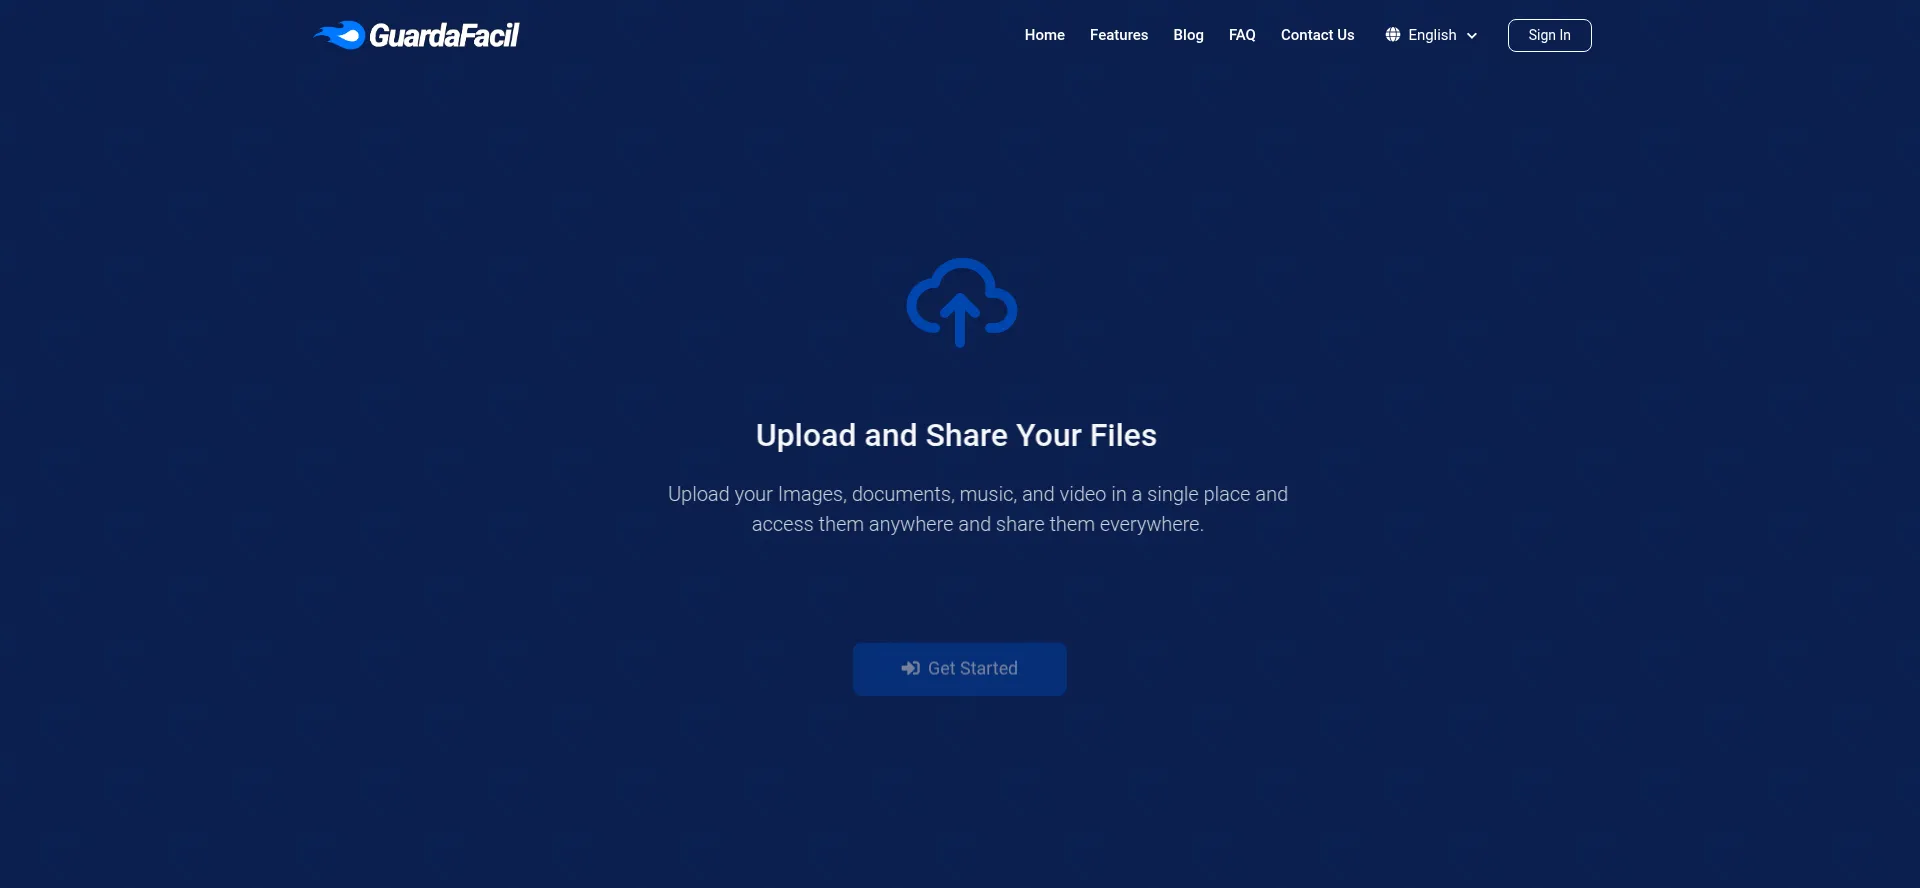Click the 'Upload your Images, documents' description text

click(977, 509)
